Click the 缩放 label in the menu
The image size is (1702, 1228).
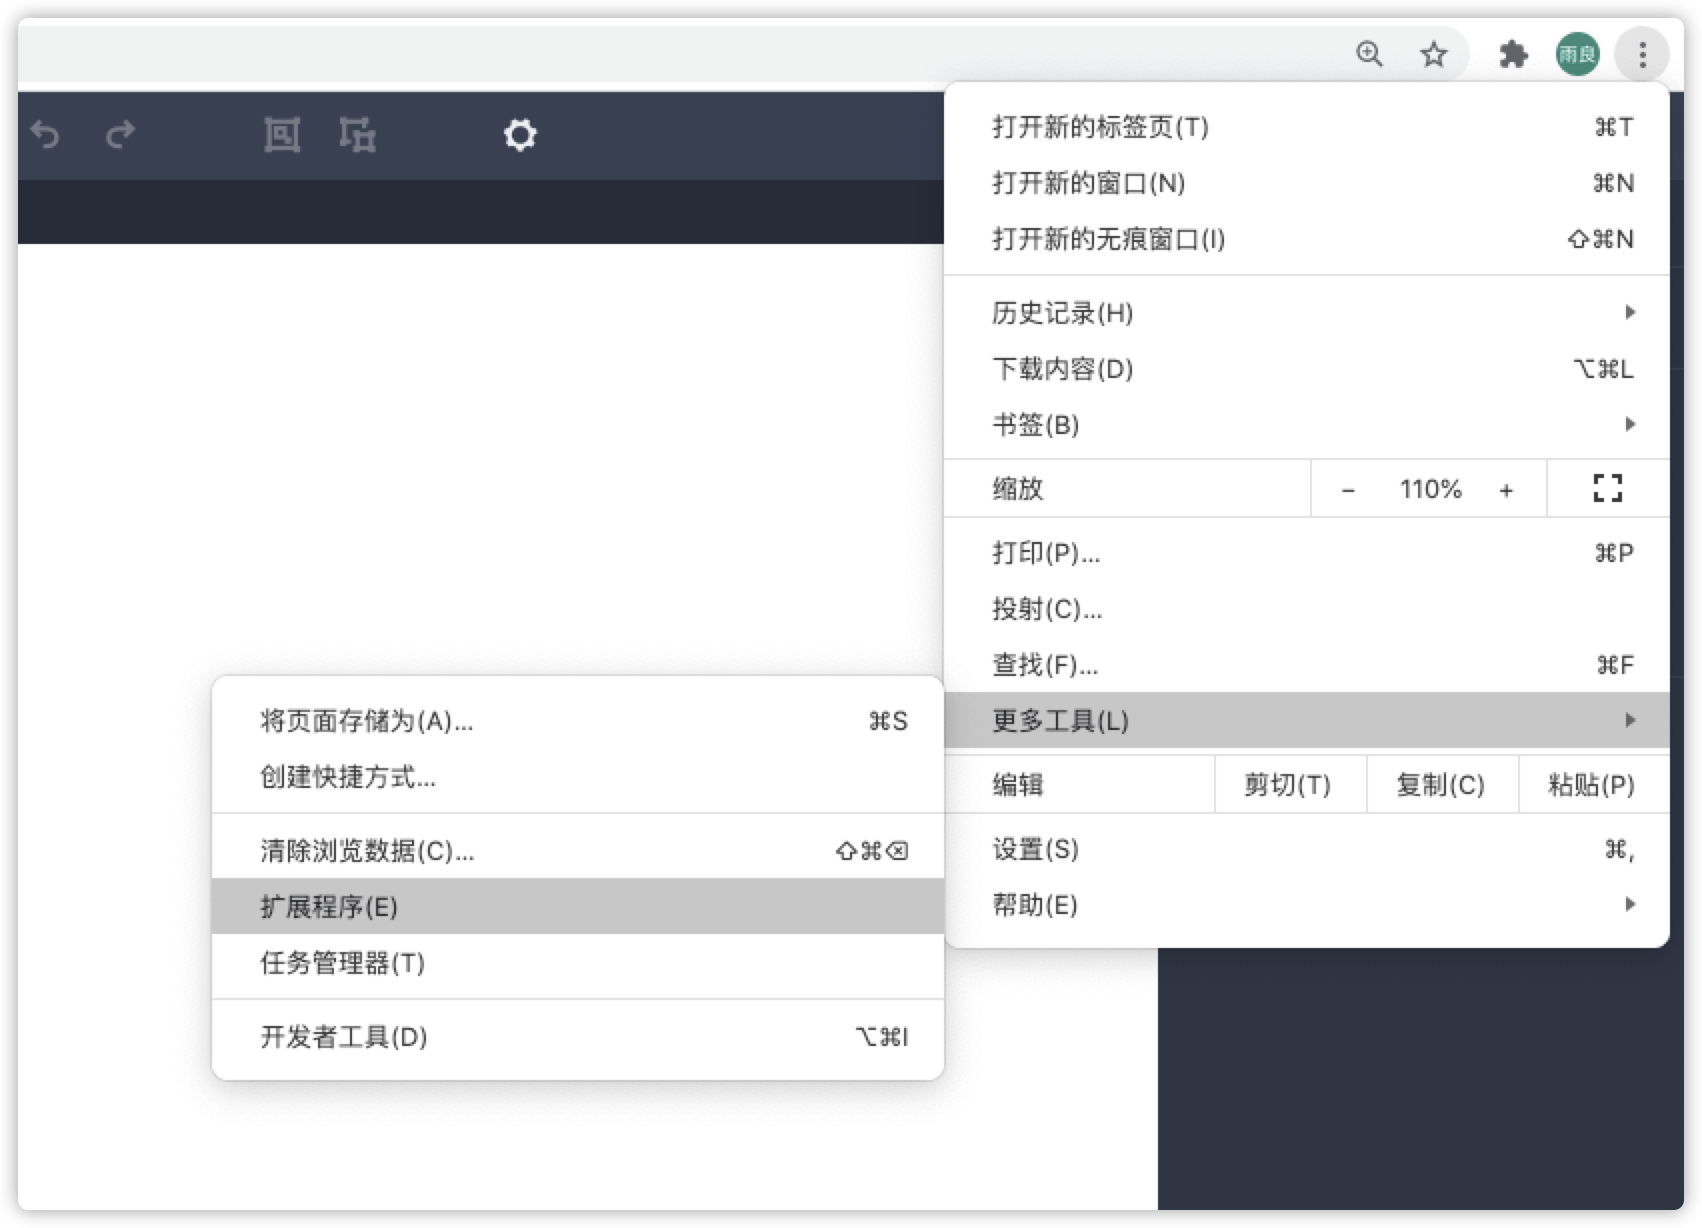click(1018, 489)
